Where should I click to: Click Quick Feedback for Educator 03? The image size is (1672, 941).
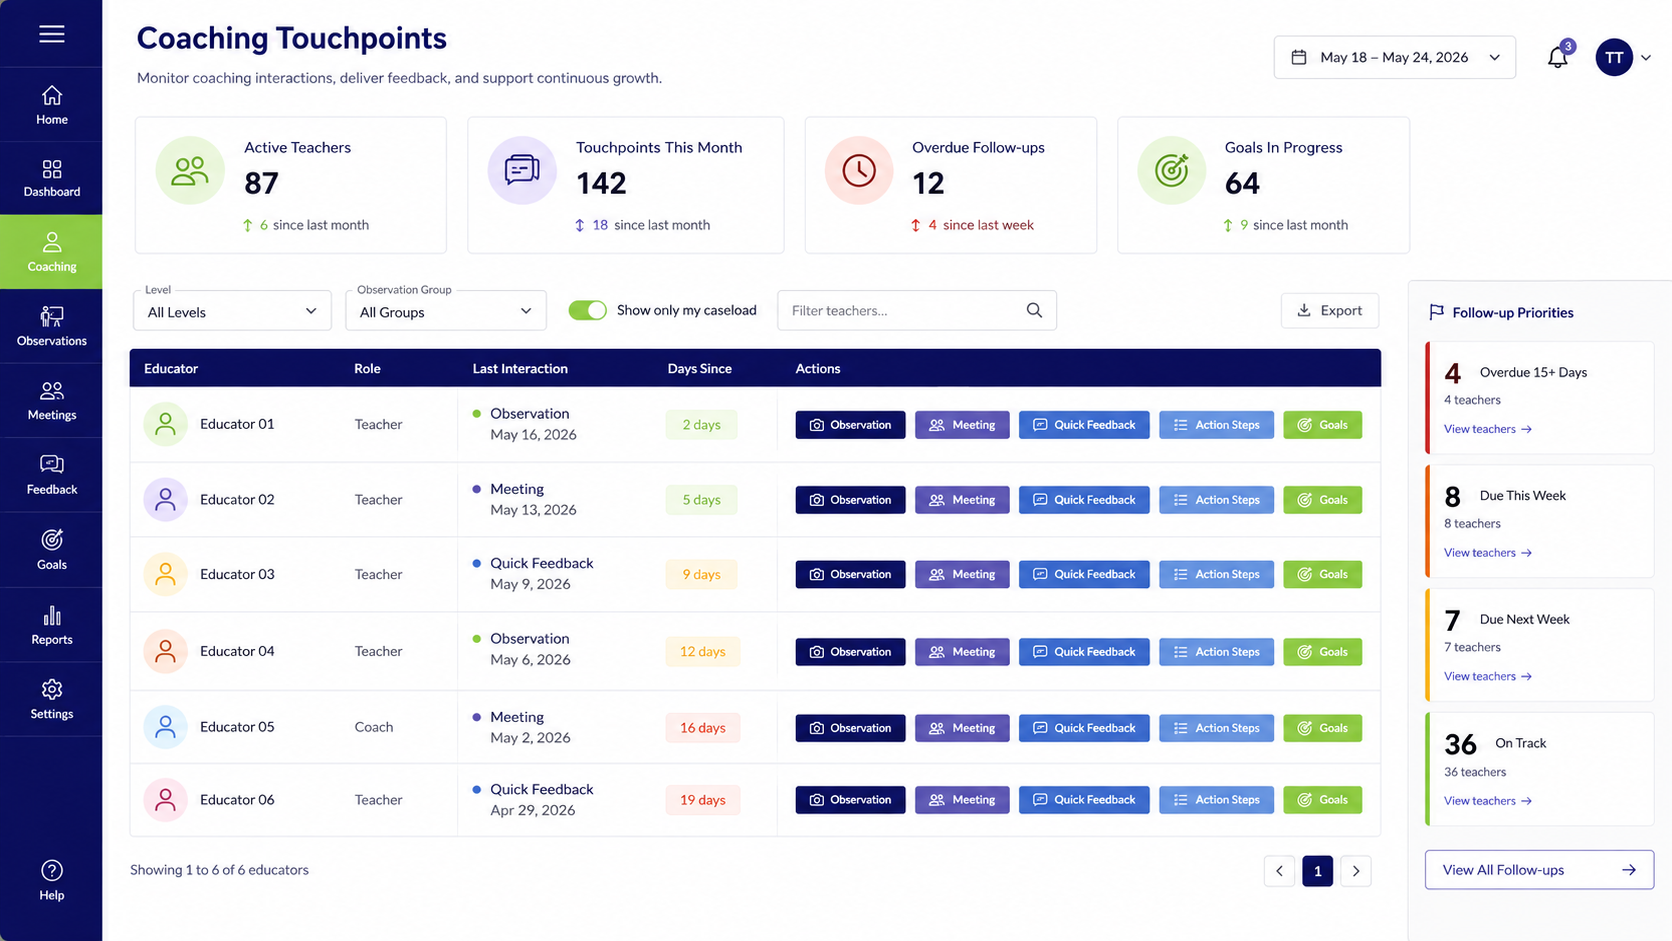1084,574
